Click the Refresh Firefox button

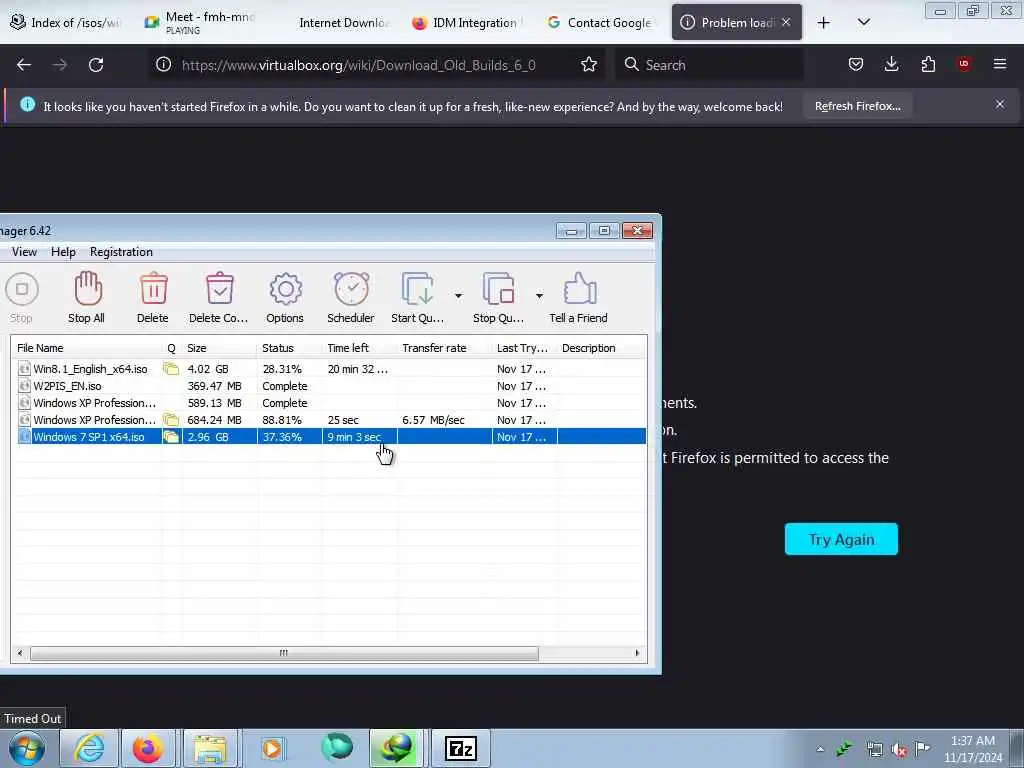pos(857,106)
